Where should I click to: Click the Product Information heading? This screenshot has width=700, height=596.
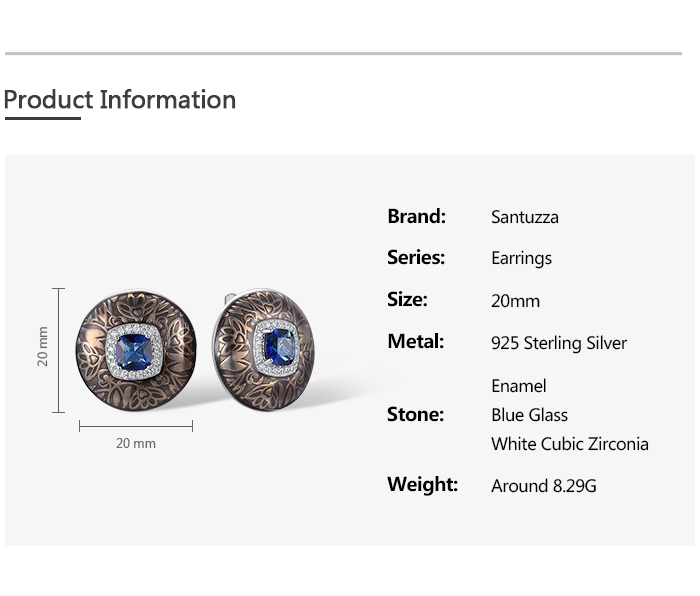coord(120,100)
